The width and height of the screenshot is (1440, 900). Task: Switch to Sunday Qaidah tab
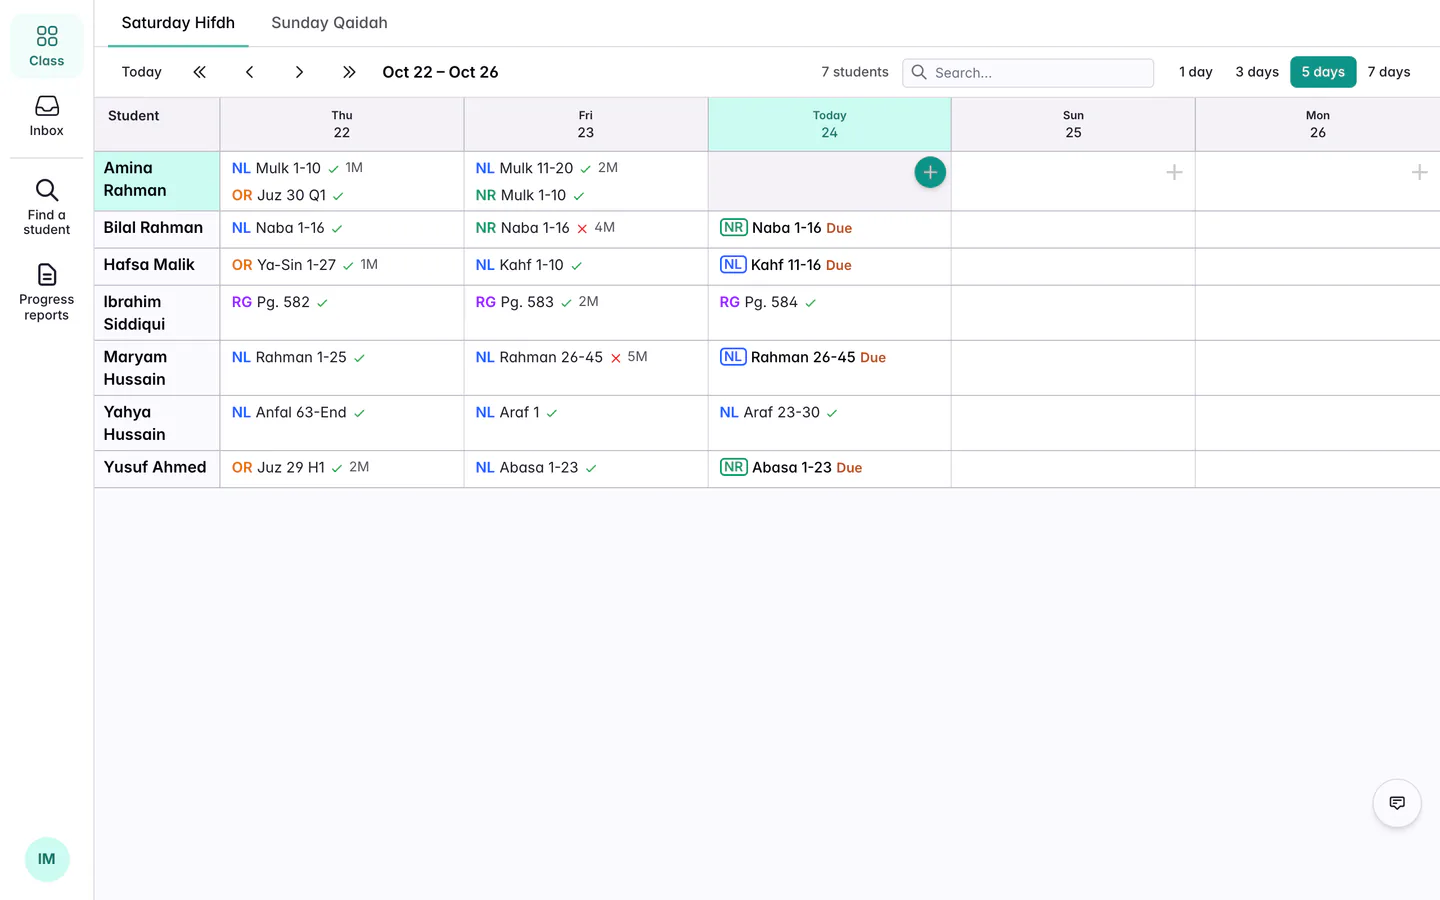point(329,23)
